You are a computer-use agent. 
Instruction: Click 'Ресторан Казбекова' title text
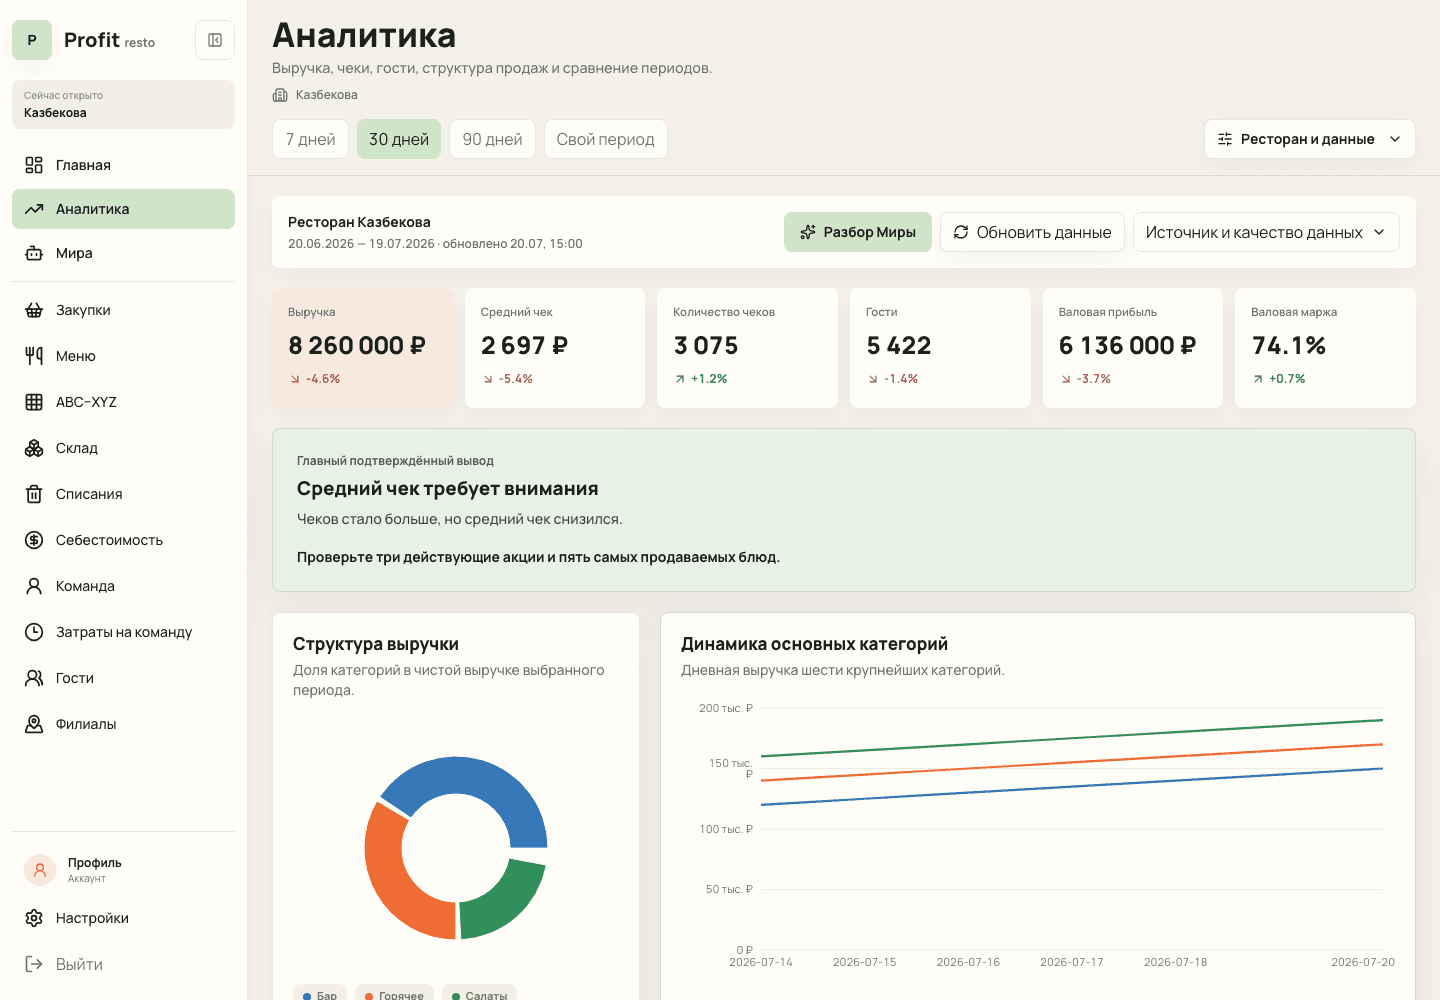tap(359, 222)
